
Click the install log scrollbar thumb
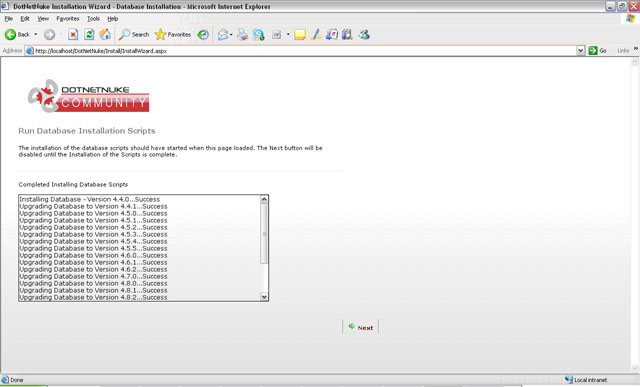264,234
